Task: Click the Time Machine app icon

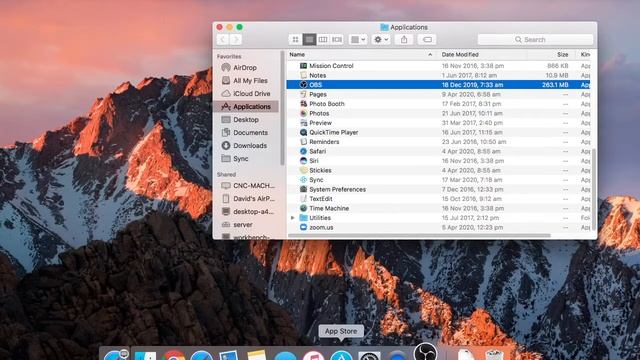Action: click(303, 209)
